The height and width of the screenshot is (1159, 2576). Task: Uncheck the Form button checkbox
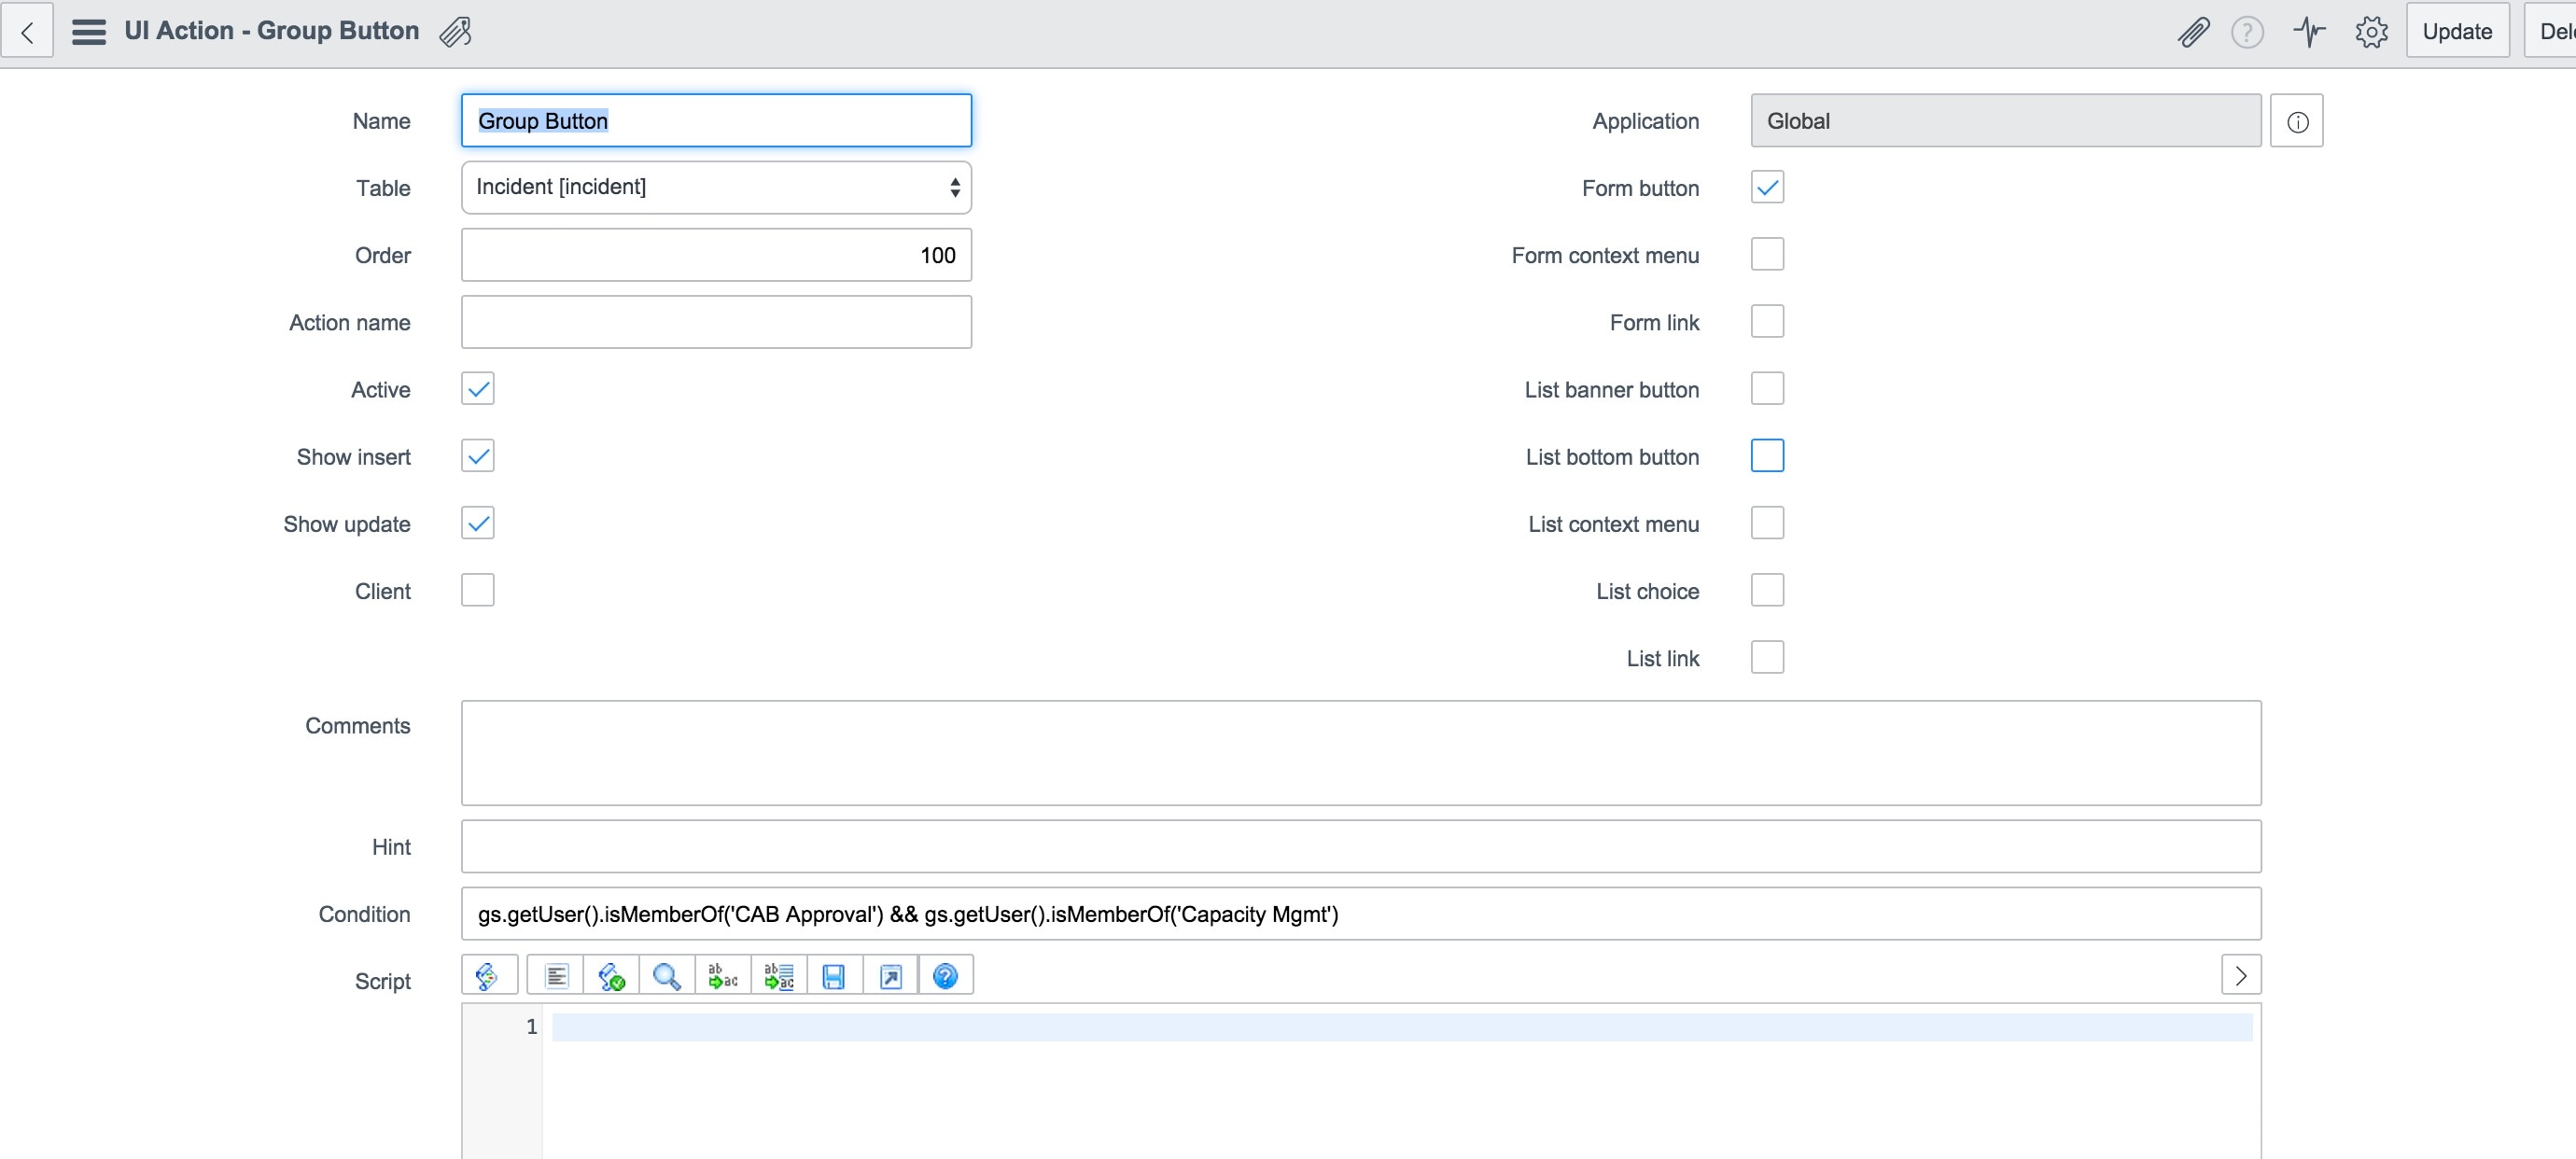tap(1767, 187)
